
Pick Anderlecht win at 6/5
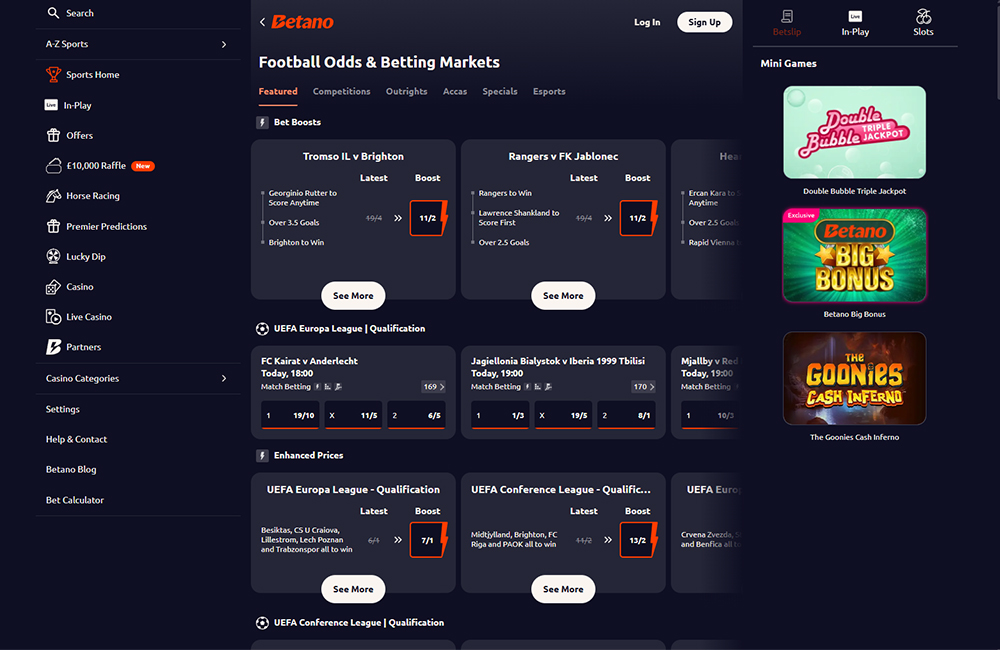416,415
